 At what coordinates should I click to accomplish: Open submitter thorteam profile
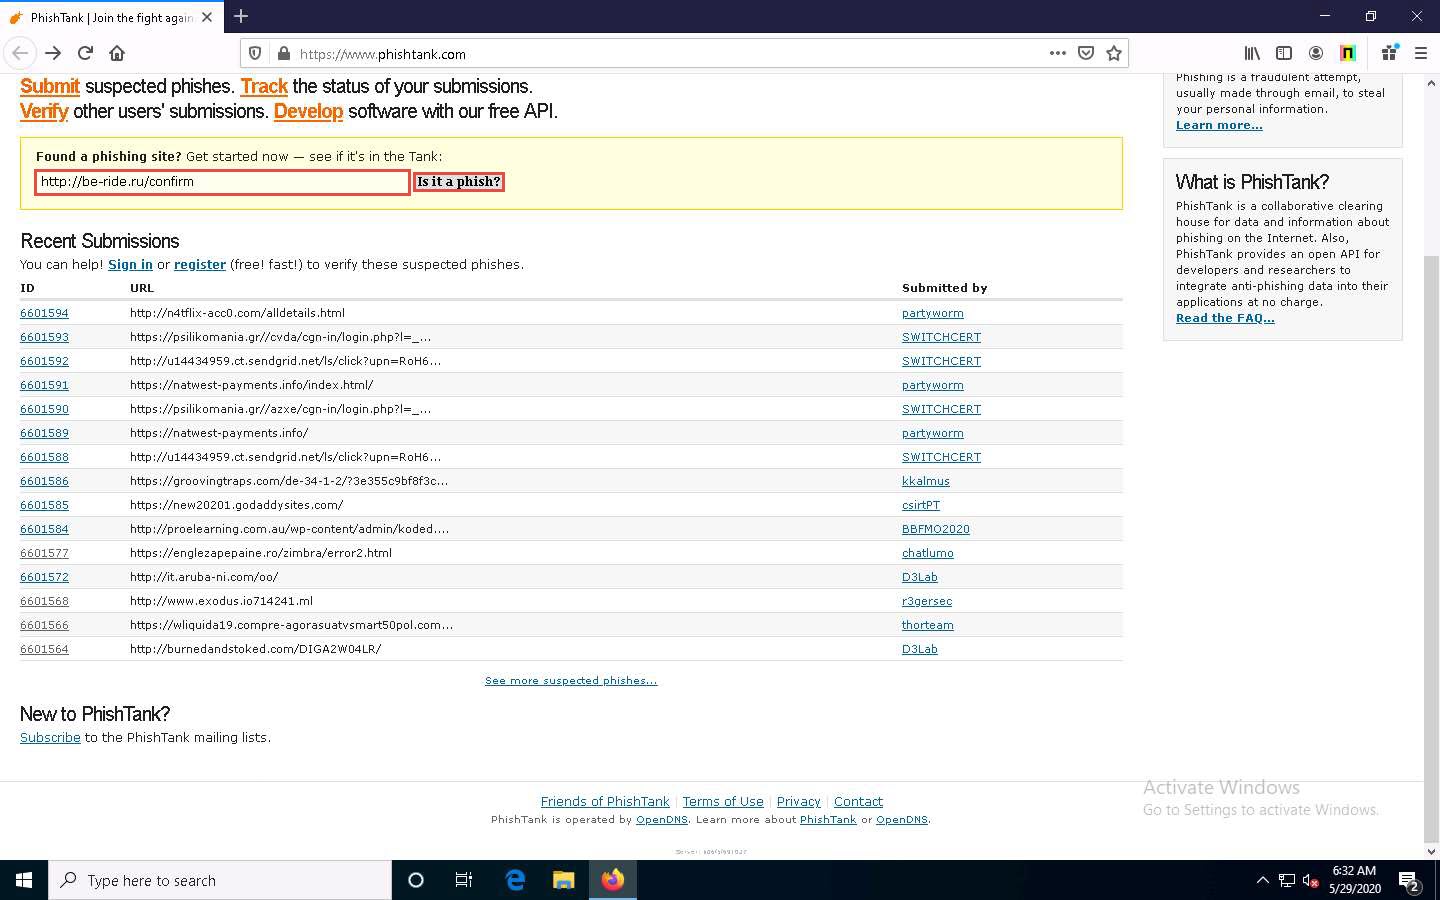point(928,625)
